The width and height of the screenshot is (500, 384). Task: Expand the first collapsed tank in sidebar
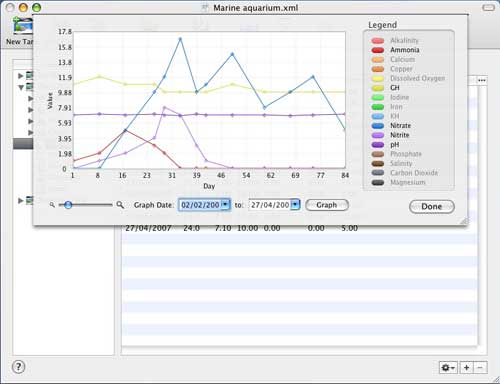point(20,76)
